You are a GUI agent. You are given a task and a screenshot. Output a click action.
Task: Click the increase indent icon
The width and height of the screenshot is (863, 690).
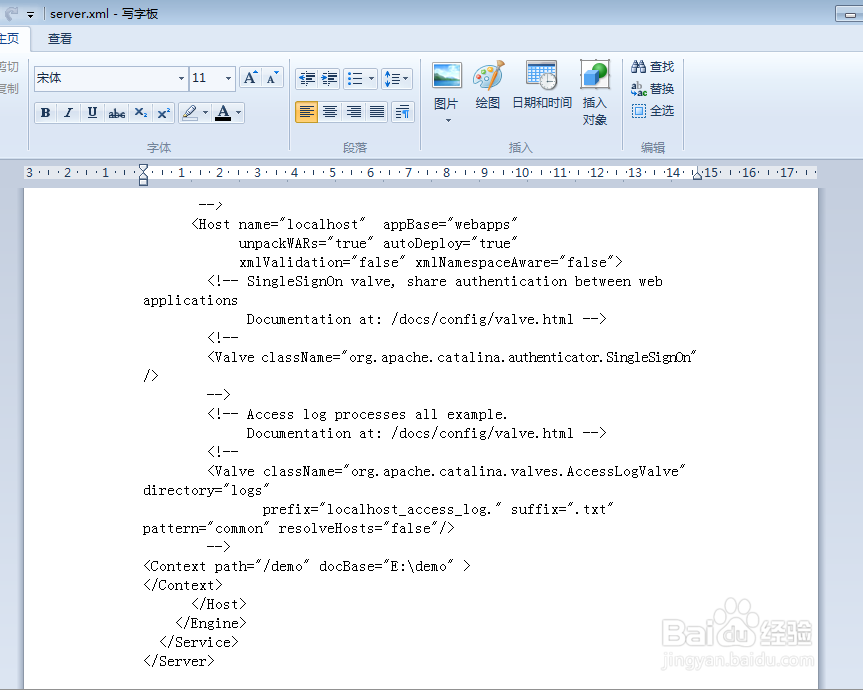point(329,79)
